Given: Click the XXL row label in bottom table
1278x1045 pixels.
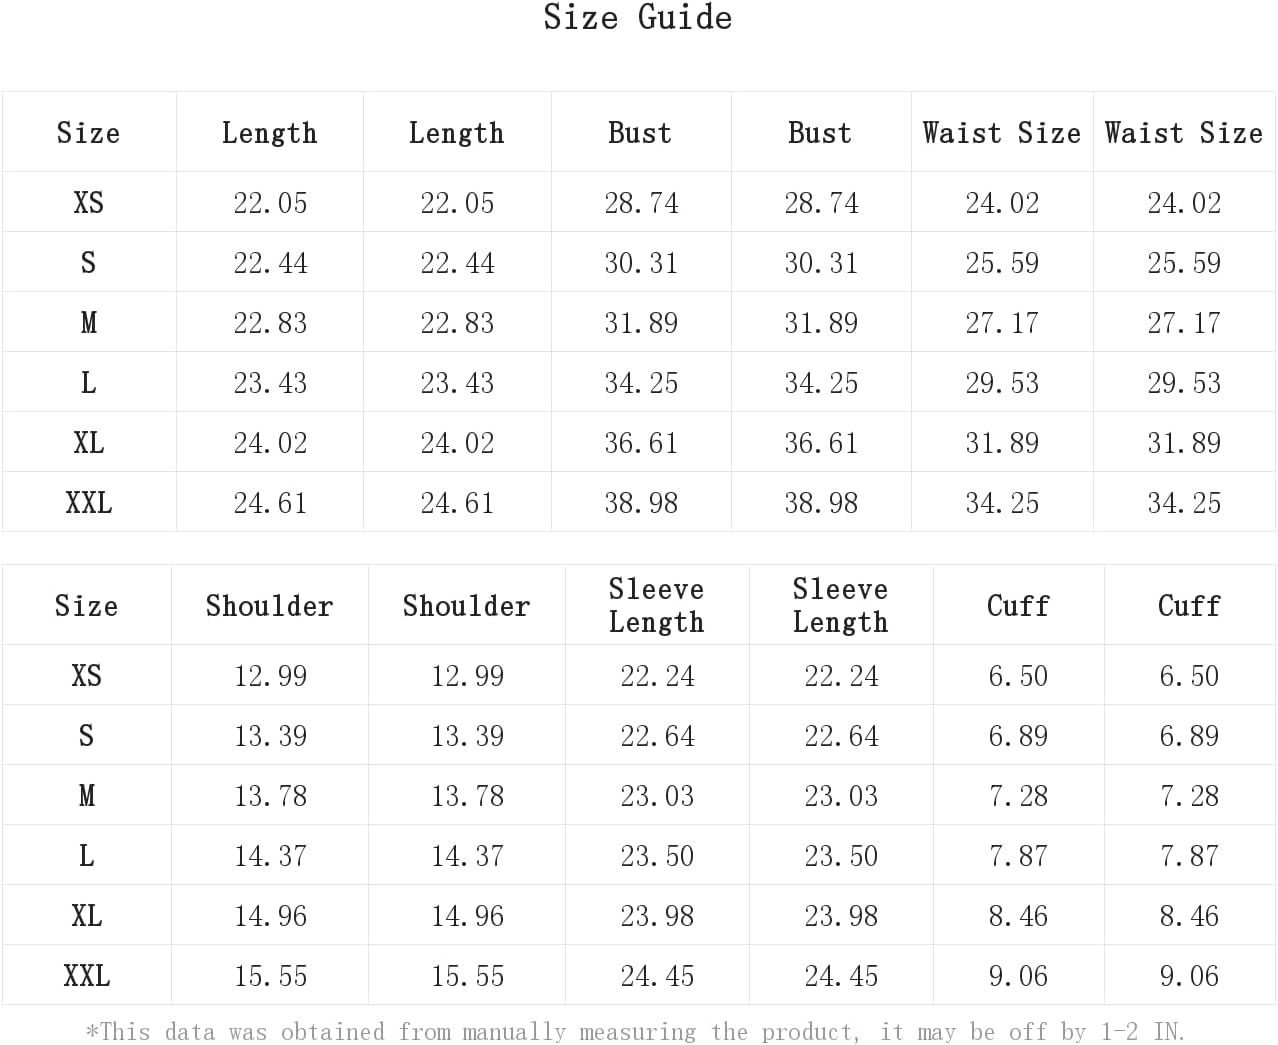Looking at the screenshot, I should click(x=87, y=976).
